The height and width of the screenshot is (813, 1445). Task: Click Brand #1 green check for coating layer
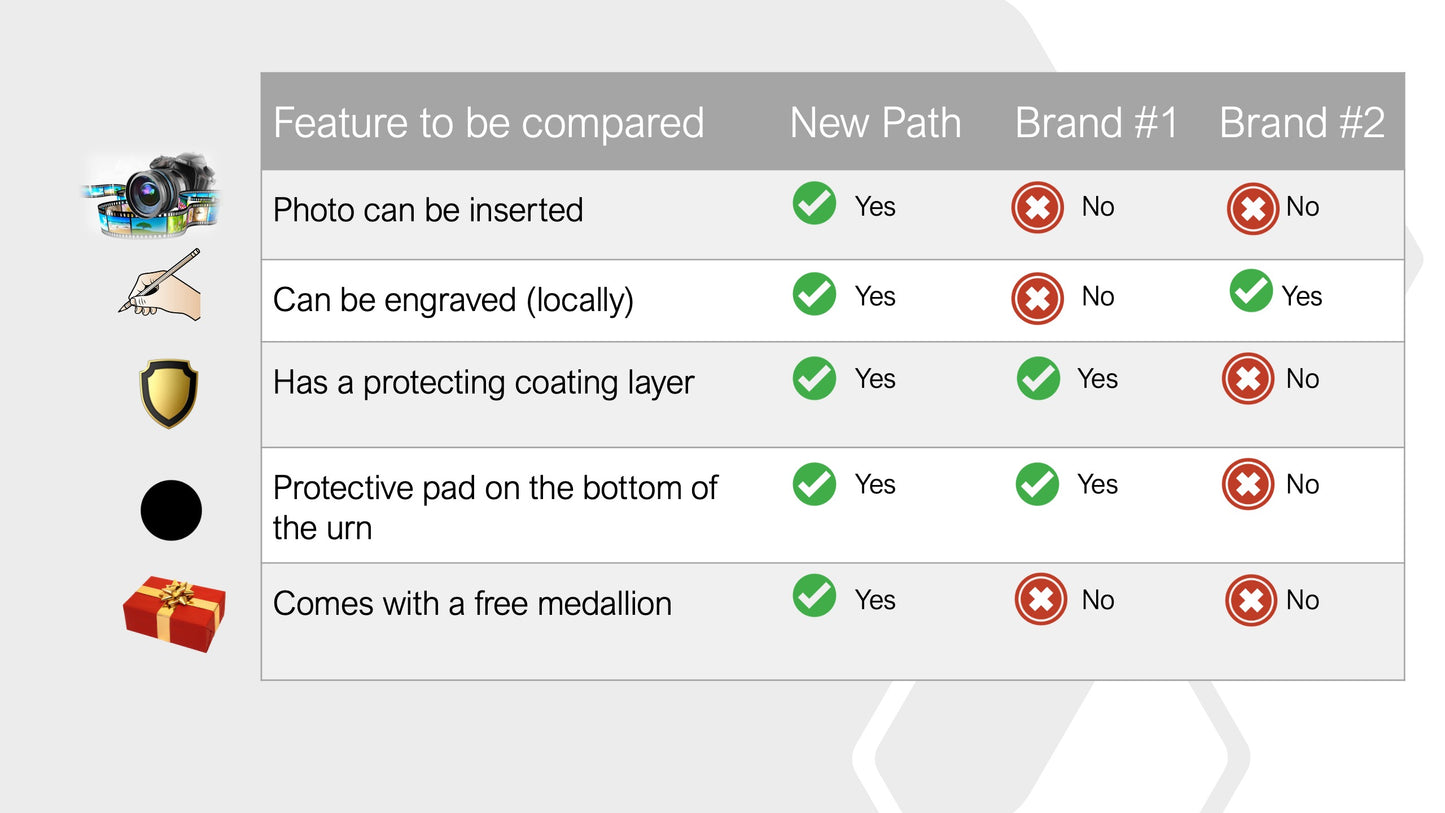pos(1038,378)
